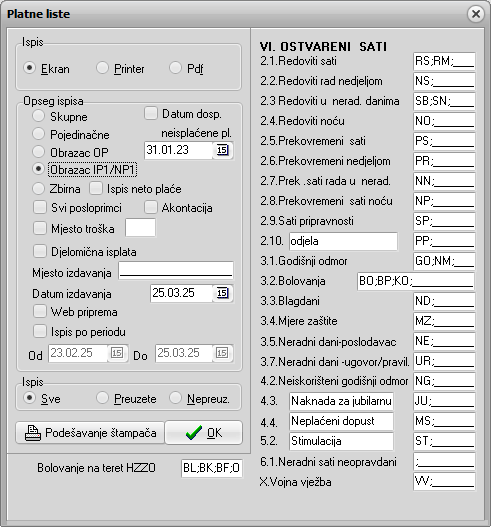Edit Godišnji odmor GO;NM field
Viewport: 491px width, 527px height.
(444, 261)
